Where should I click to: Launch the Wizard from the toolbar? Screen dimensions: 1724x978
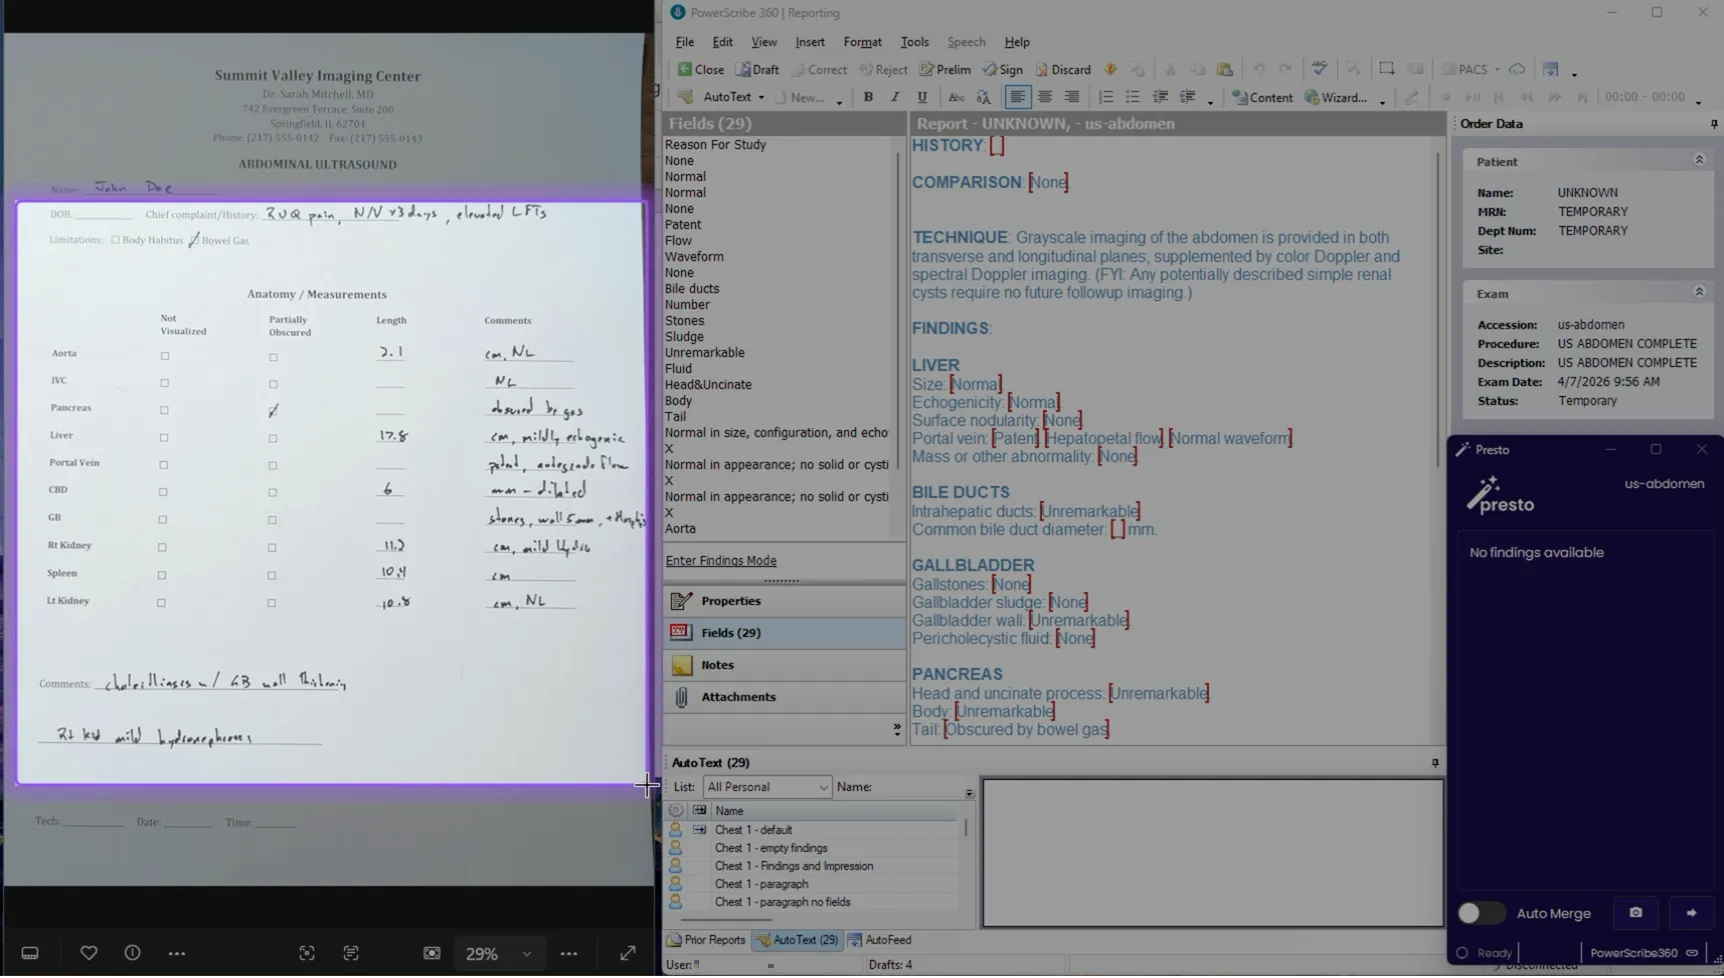click(x=1340, y=97)
